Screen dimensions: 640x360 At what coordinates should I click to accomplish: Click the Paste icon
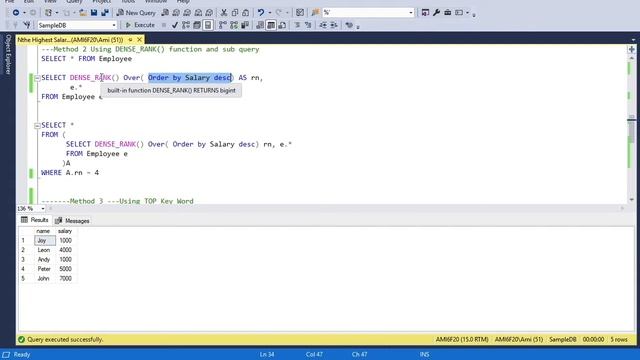(x=246, y=13)
